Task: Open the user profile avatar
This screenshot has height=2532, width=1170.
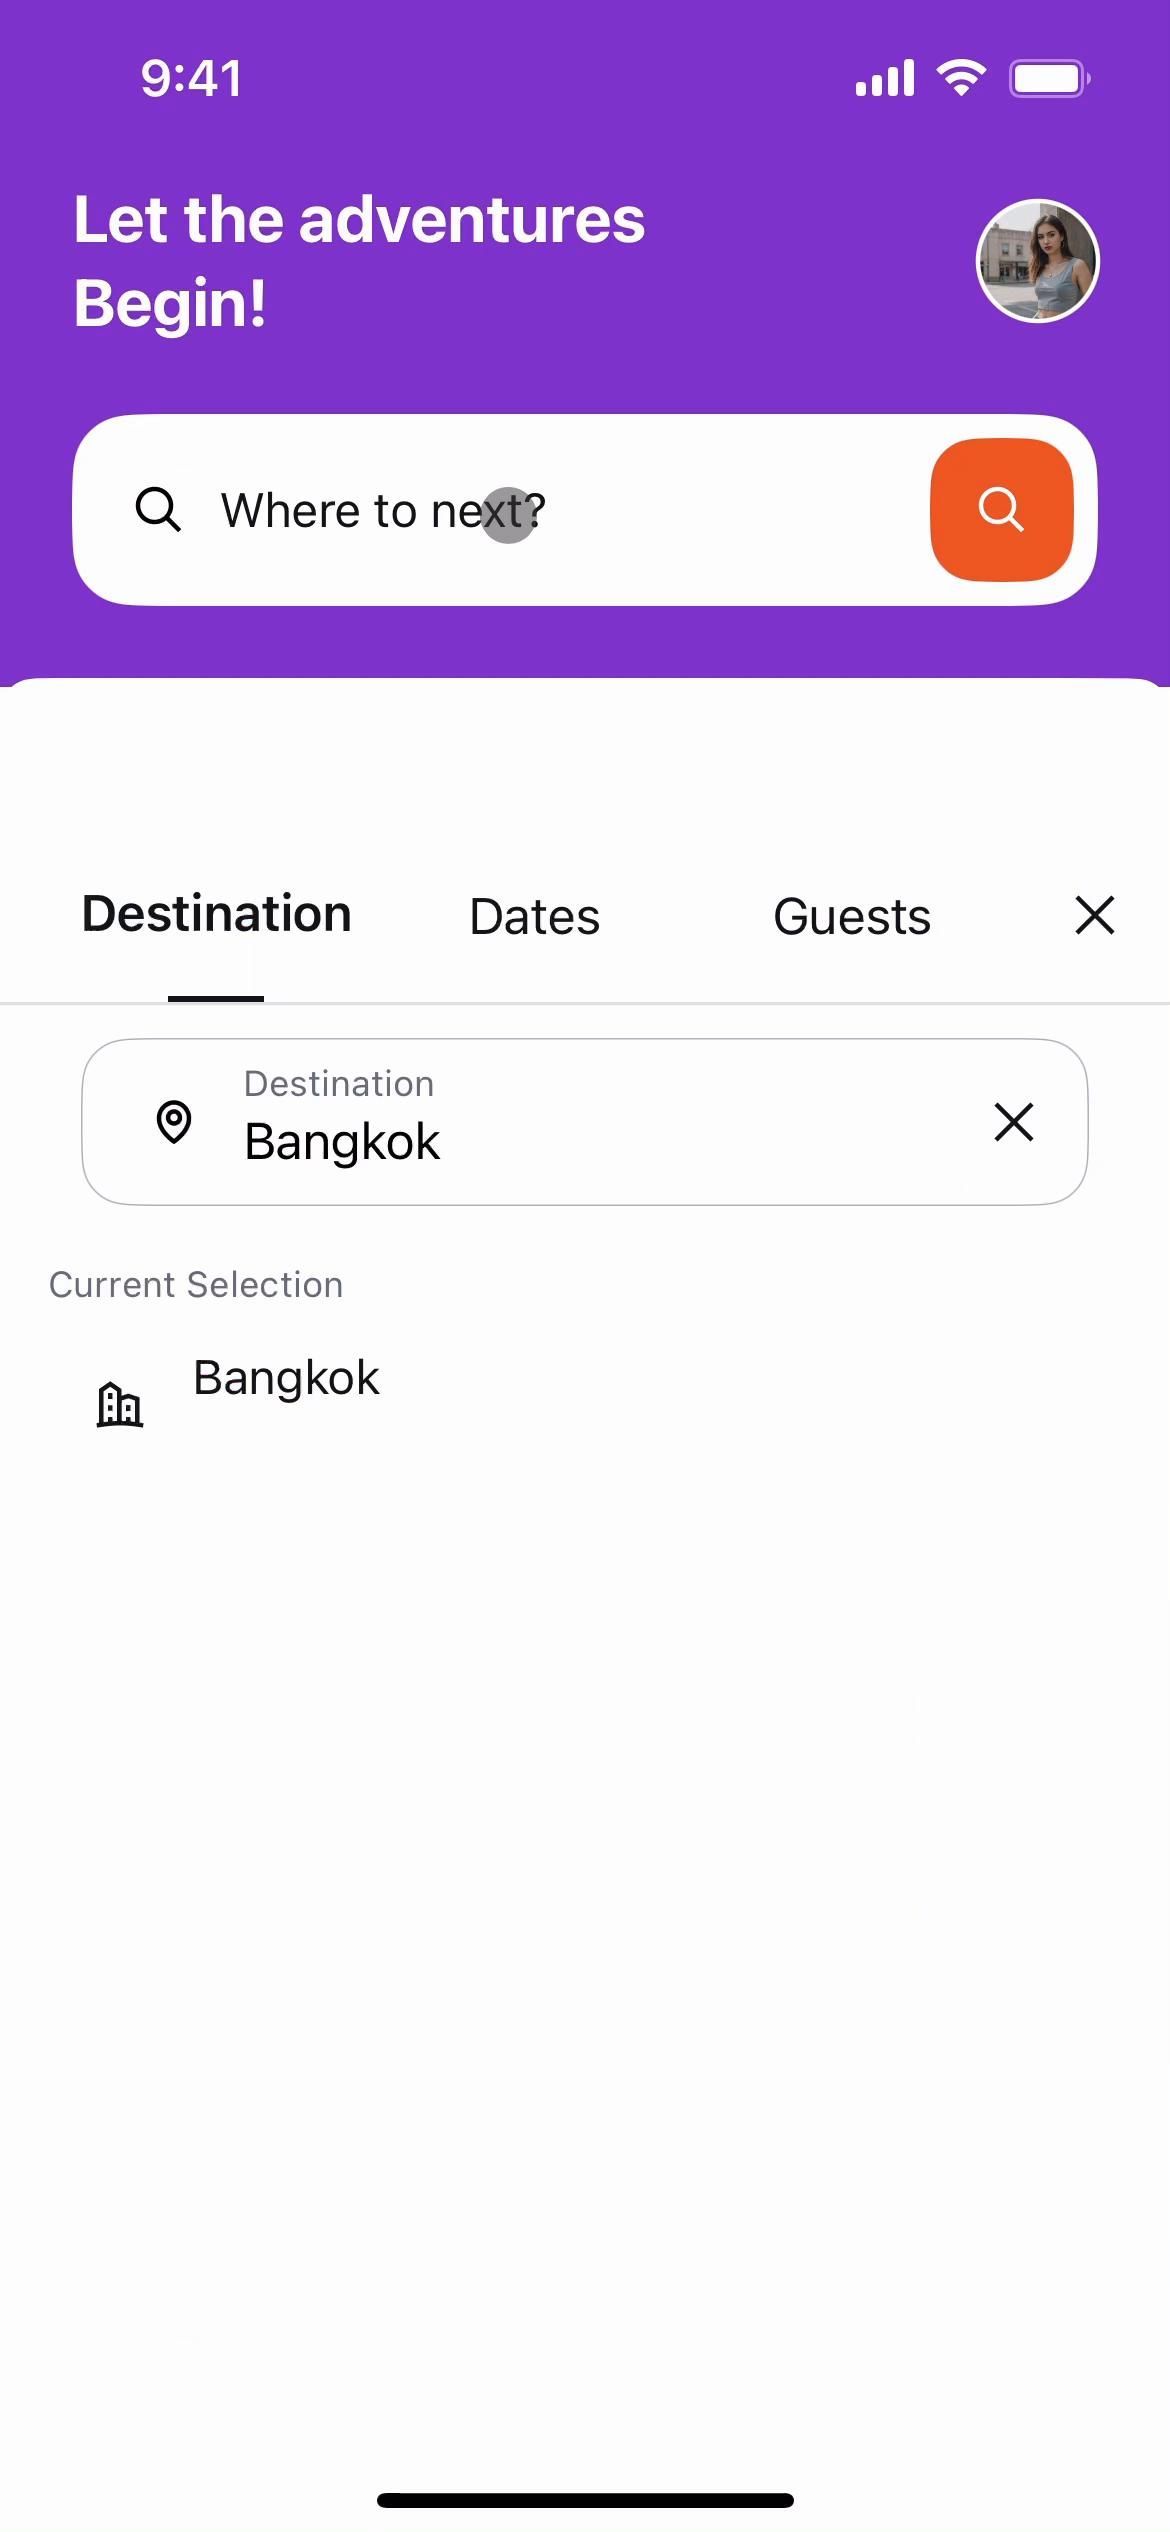Action: pyautogui.click(x=1037, y=261)
